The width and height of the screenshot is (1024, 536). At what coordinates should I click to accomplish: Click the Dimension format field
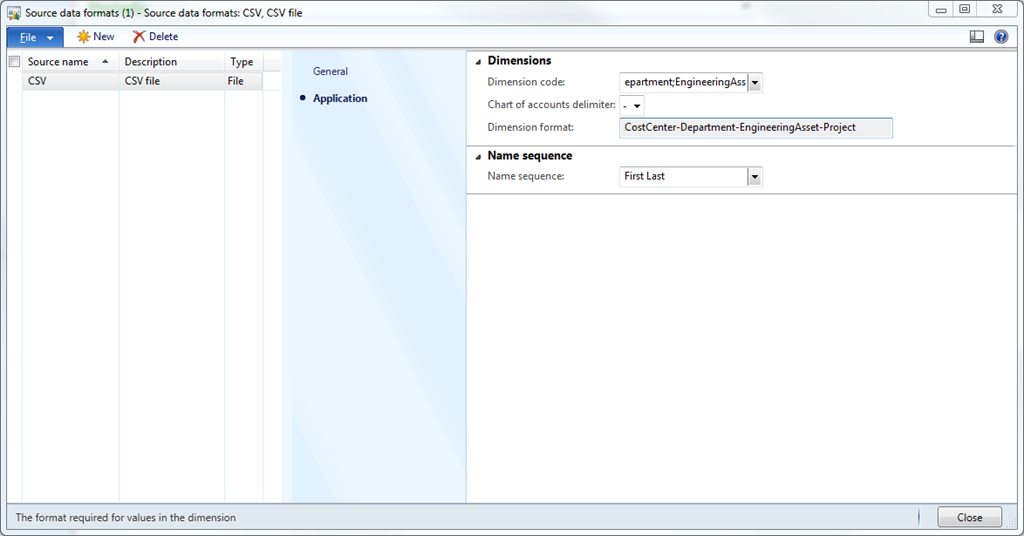point(756,128)
